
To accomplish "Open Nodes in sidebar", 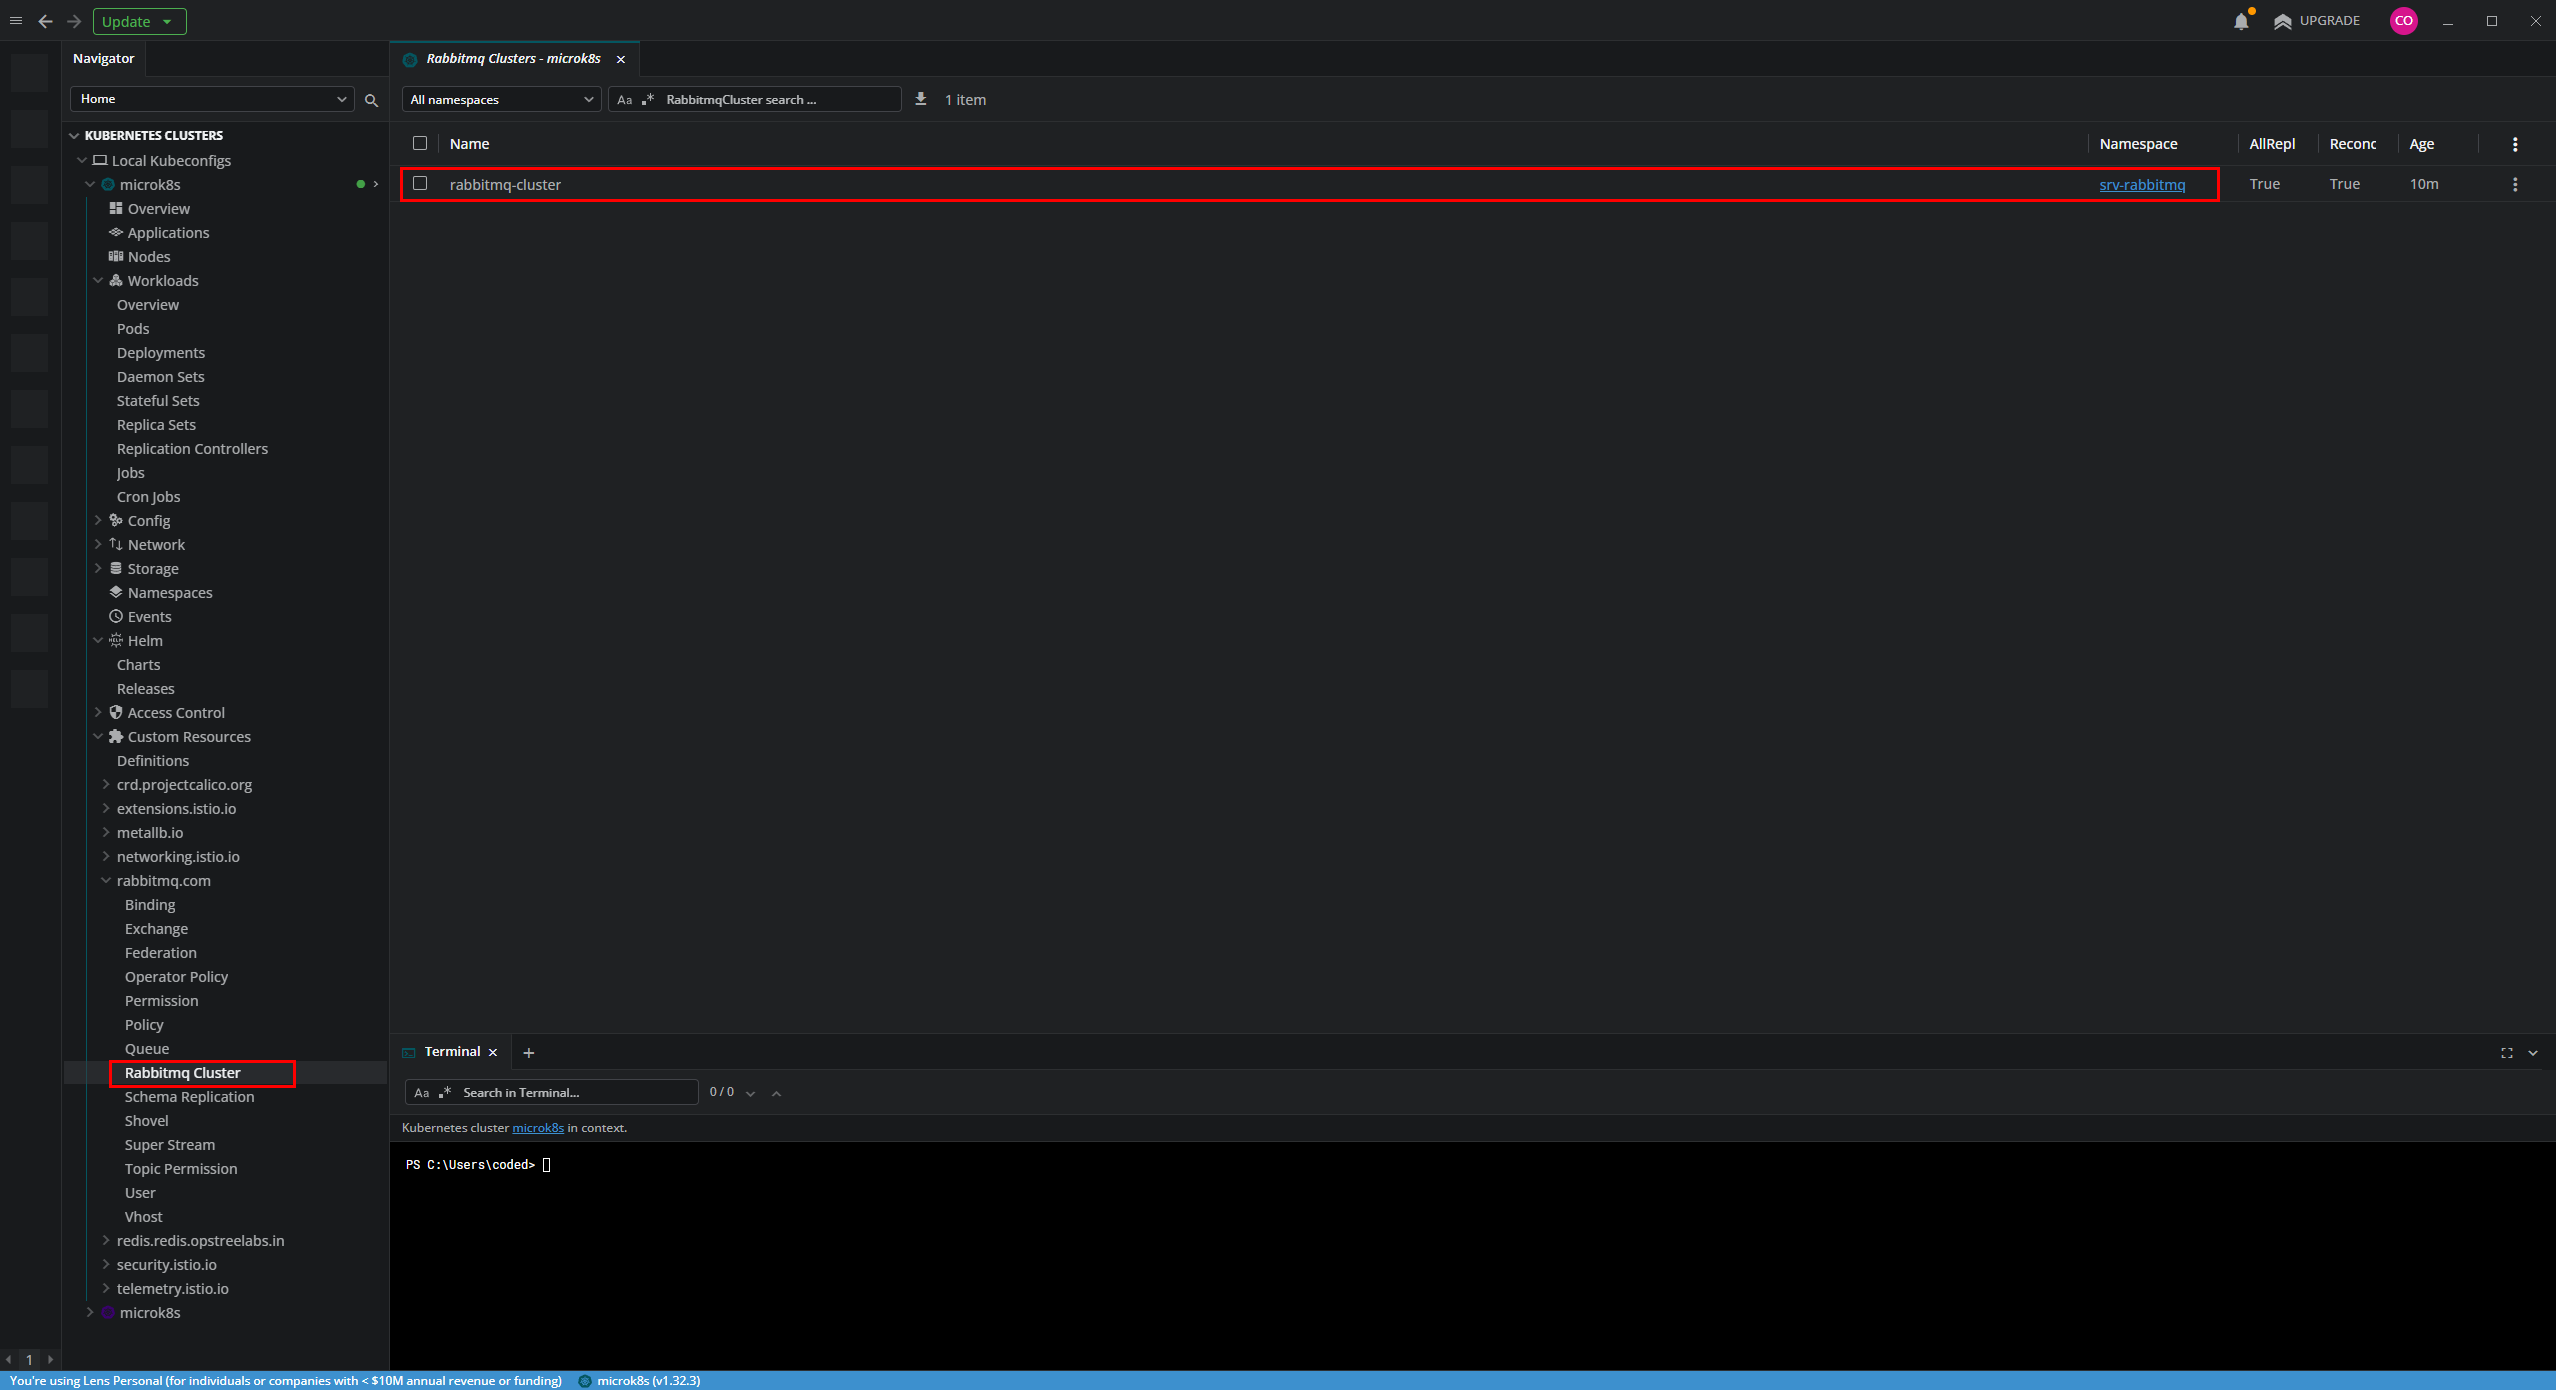I will (x=149, y=256).
